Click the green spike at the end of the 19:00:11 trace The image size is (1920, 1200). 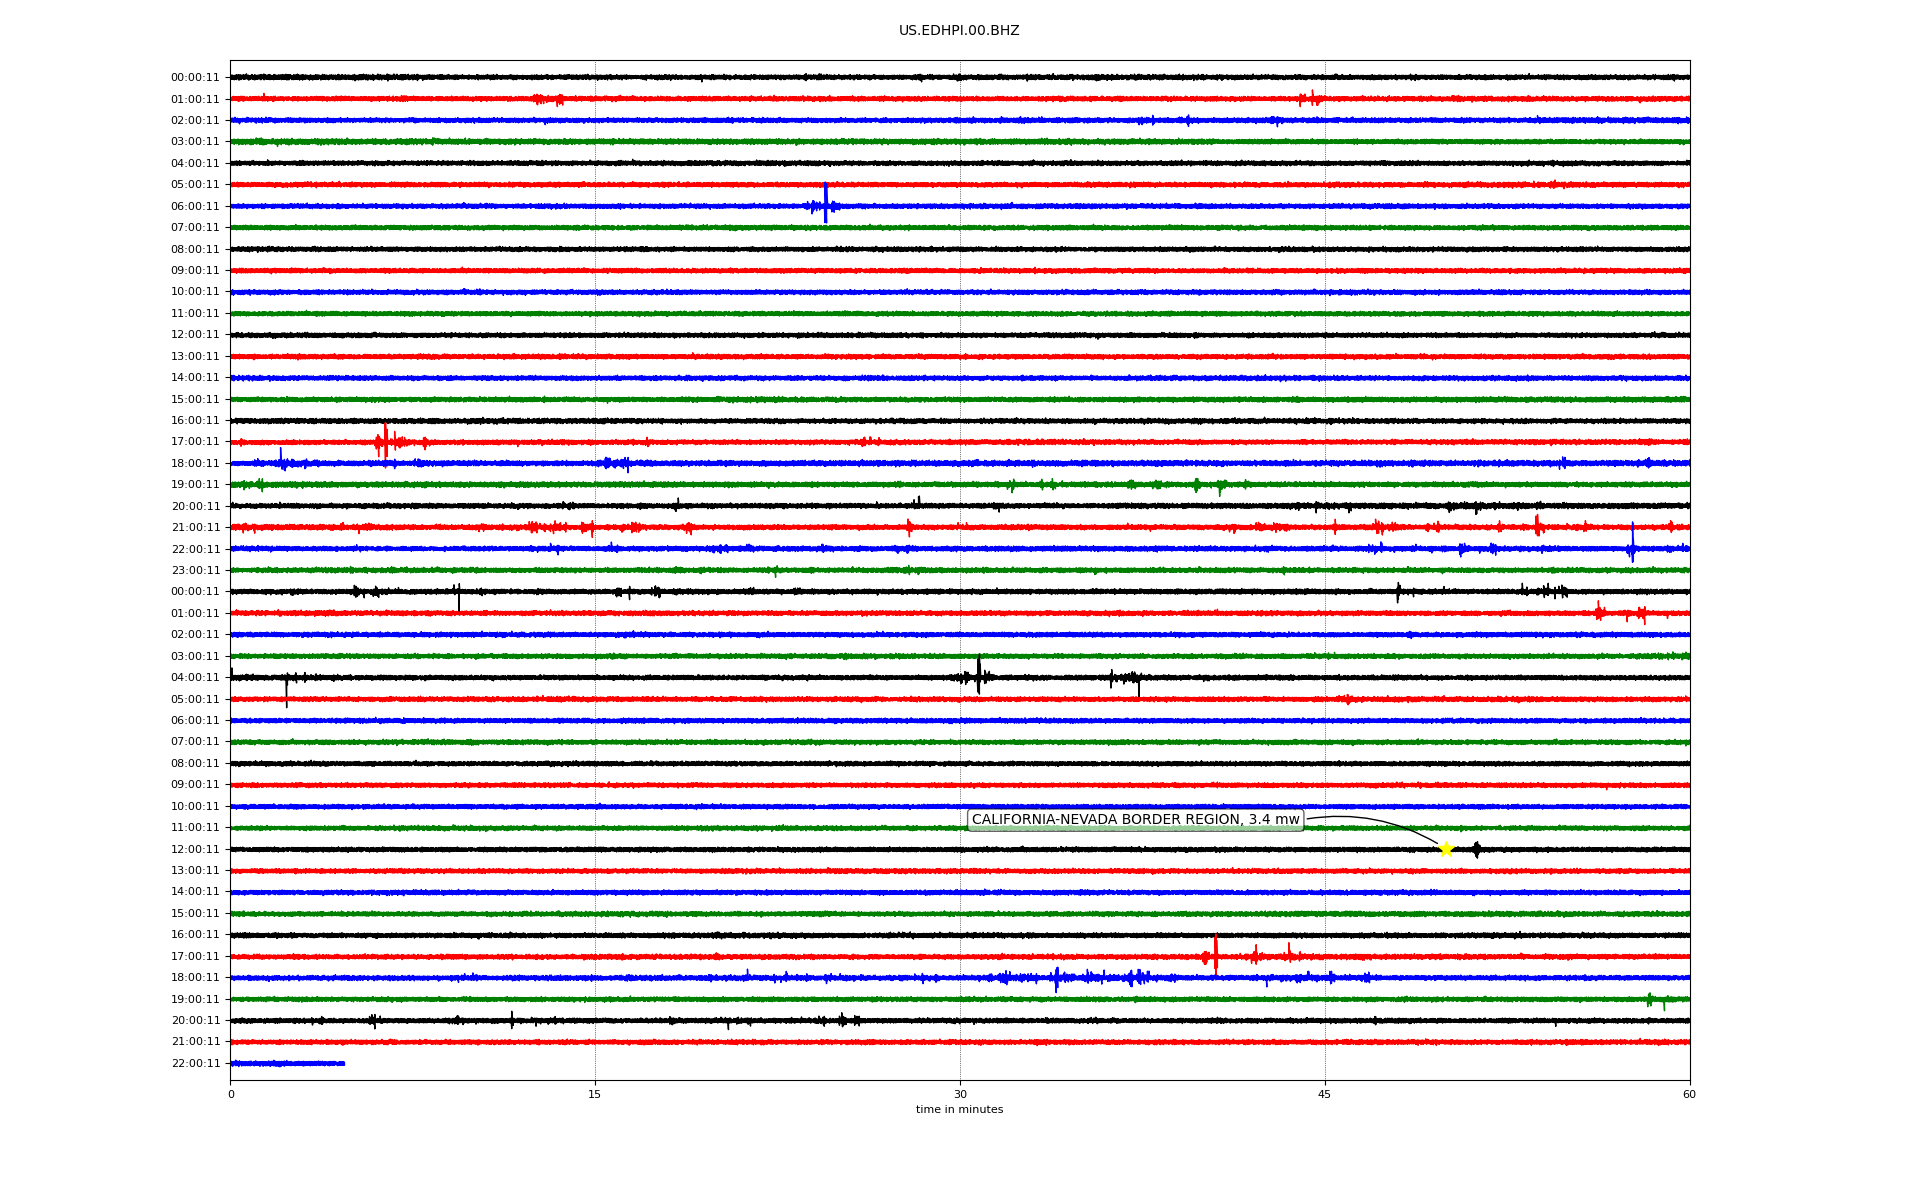[1650, 999]
